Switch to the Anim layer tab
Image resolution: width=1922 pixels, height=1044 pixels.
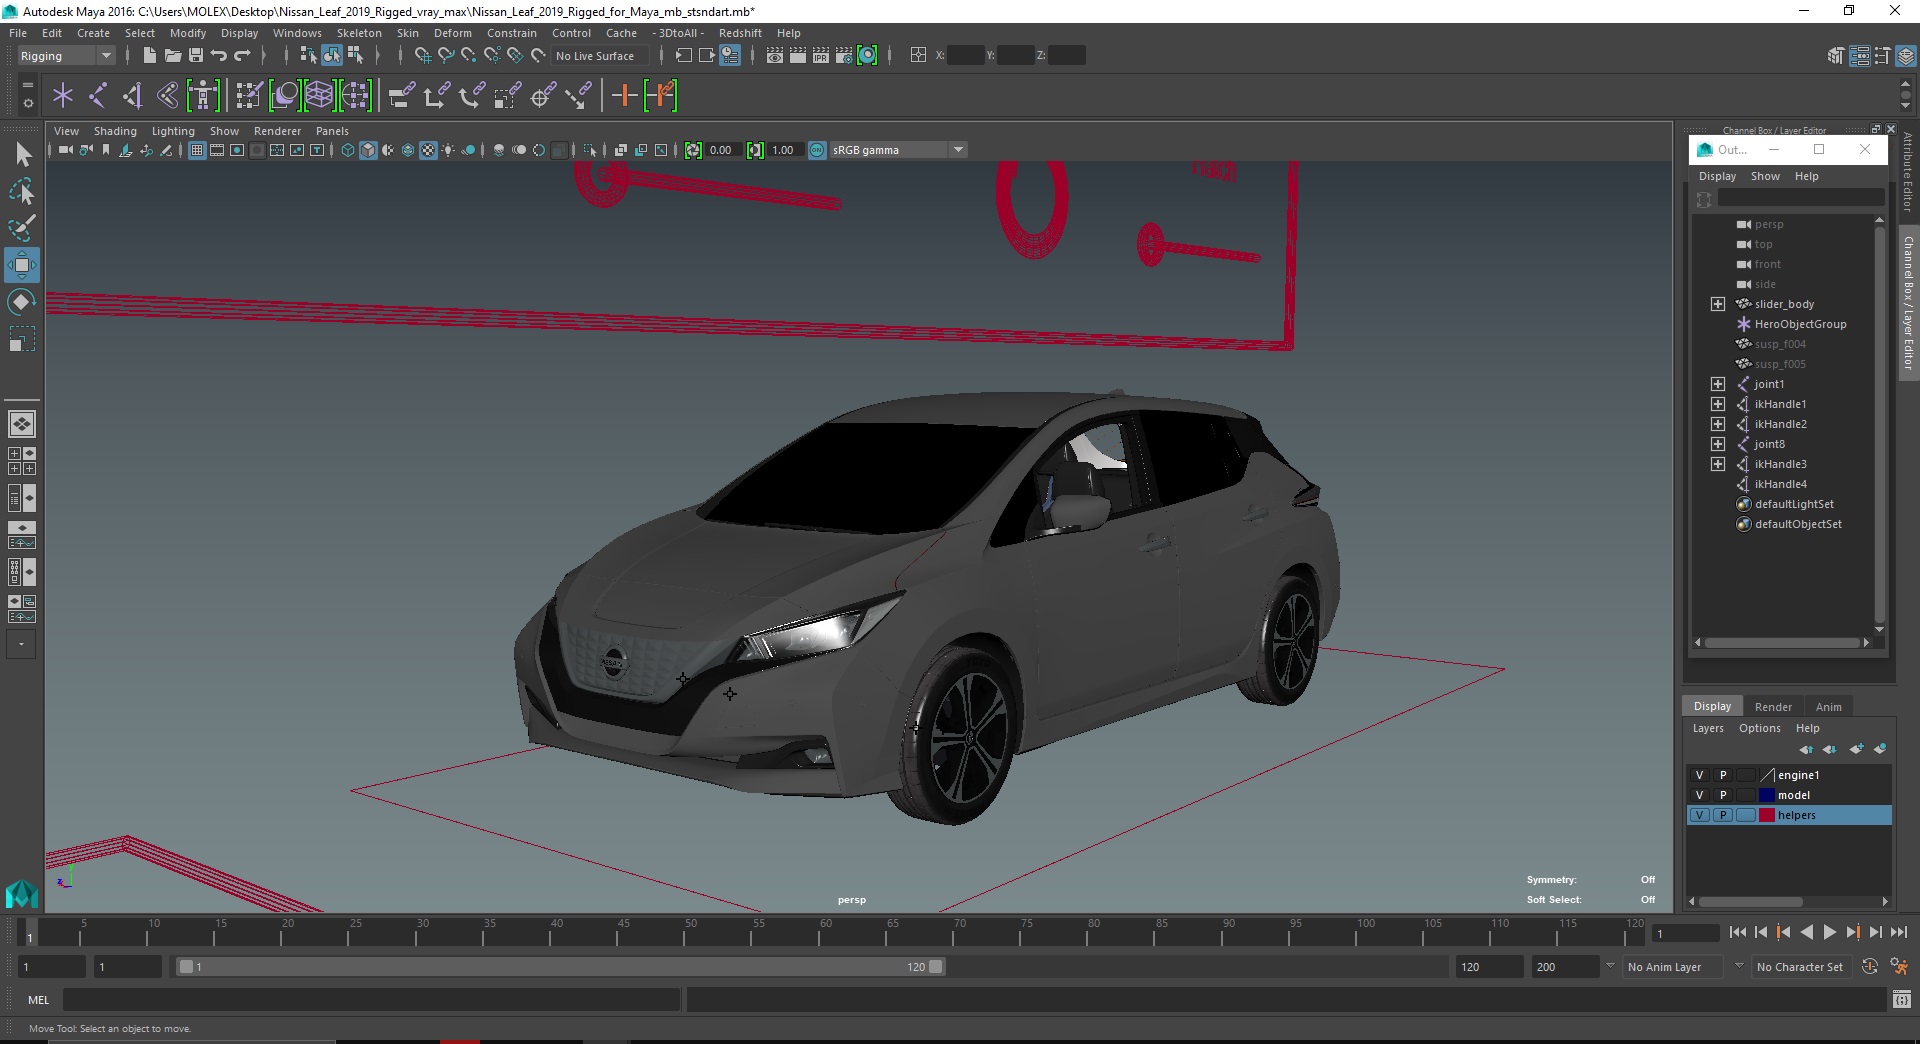(x=1828, y=706)
